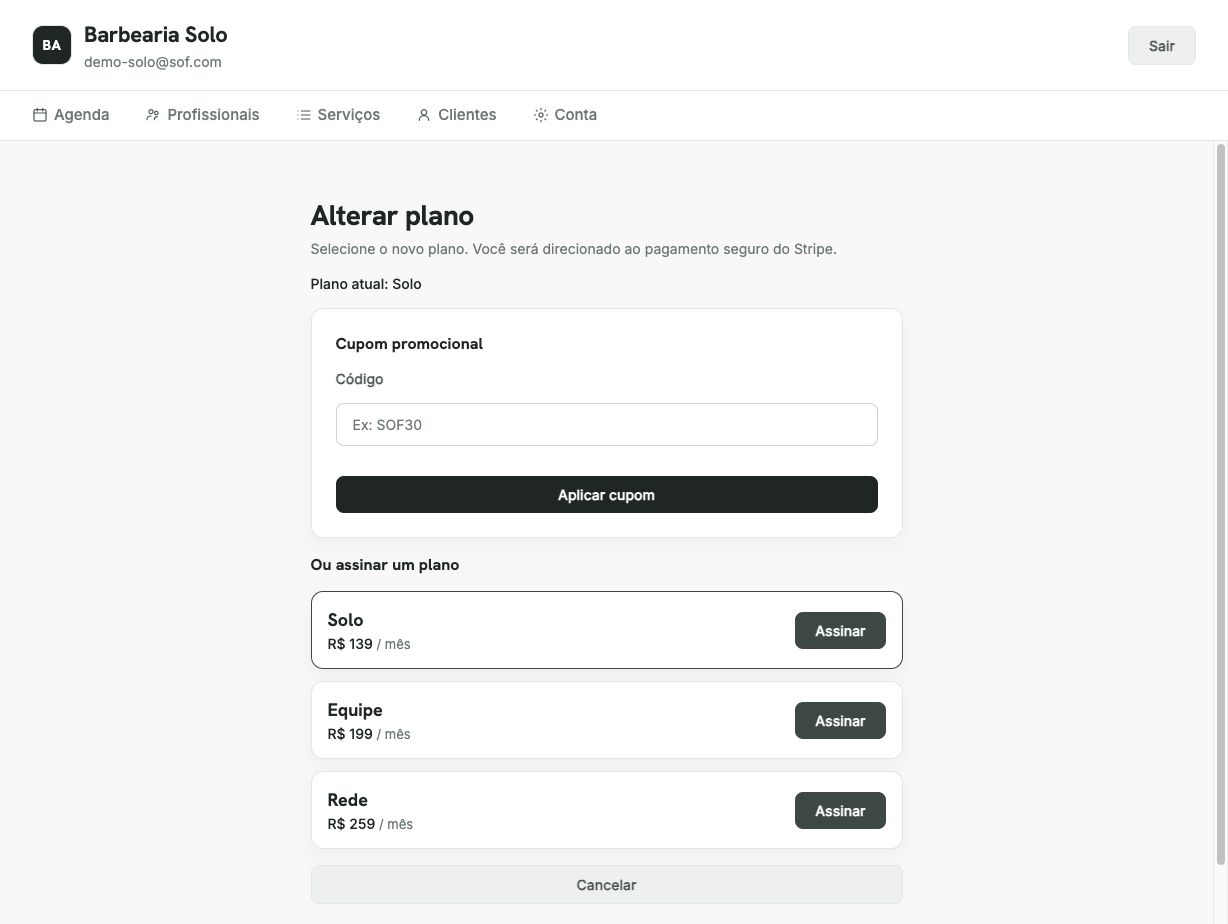Click the Equipe plan name
Image resolution: width=1228 pixels, height=924 pixels.
coord(355,710)
